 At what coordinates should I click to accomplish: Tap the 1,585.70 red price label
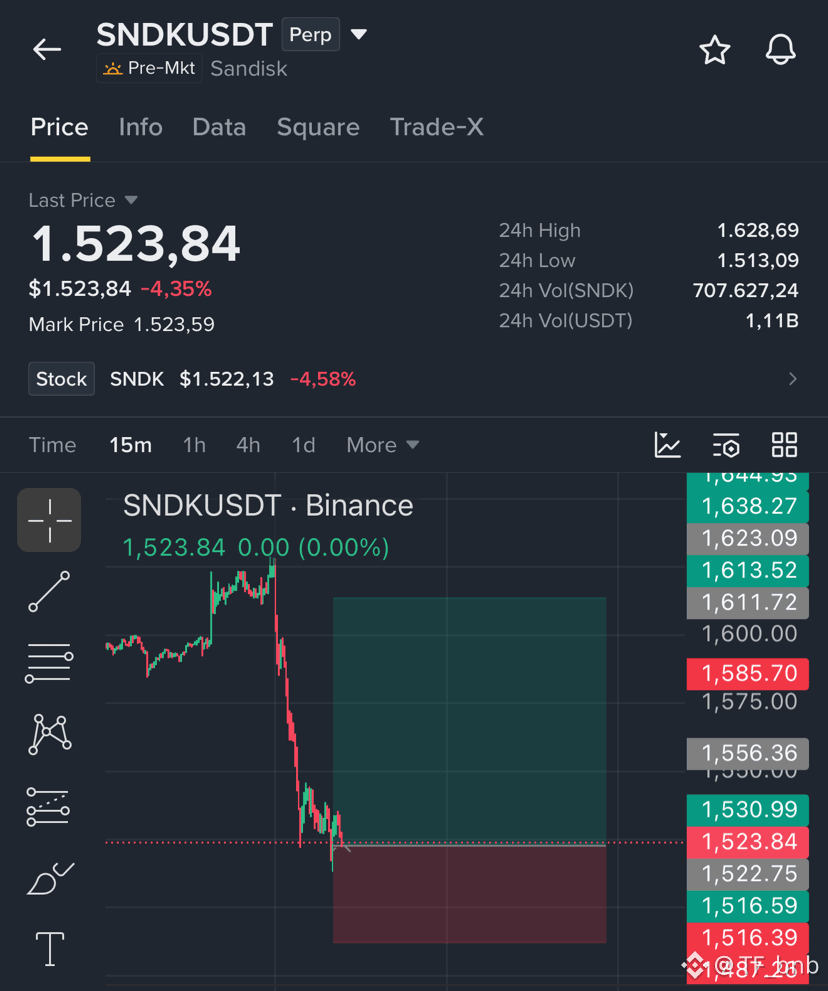click(x=748, y=674)
